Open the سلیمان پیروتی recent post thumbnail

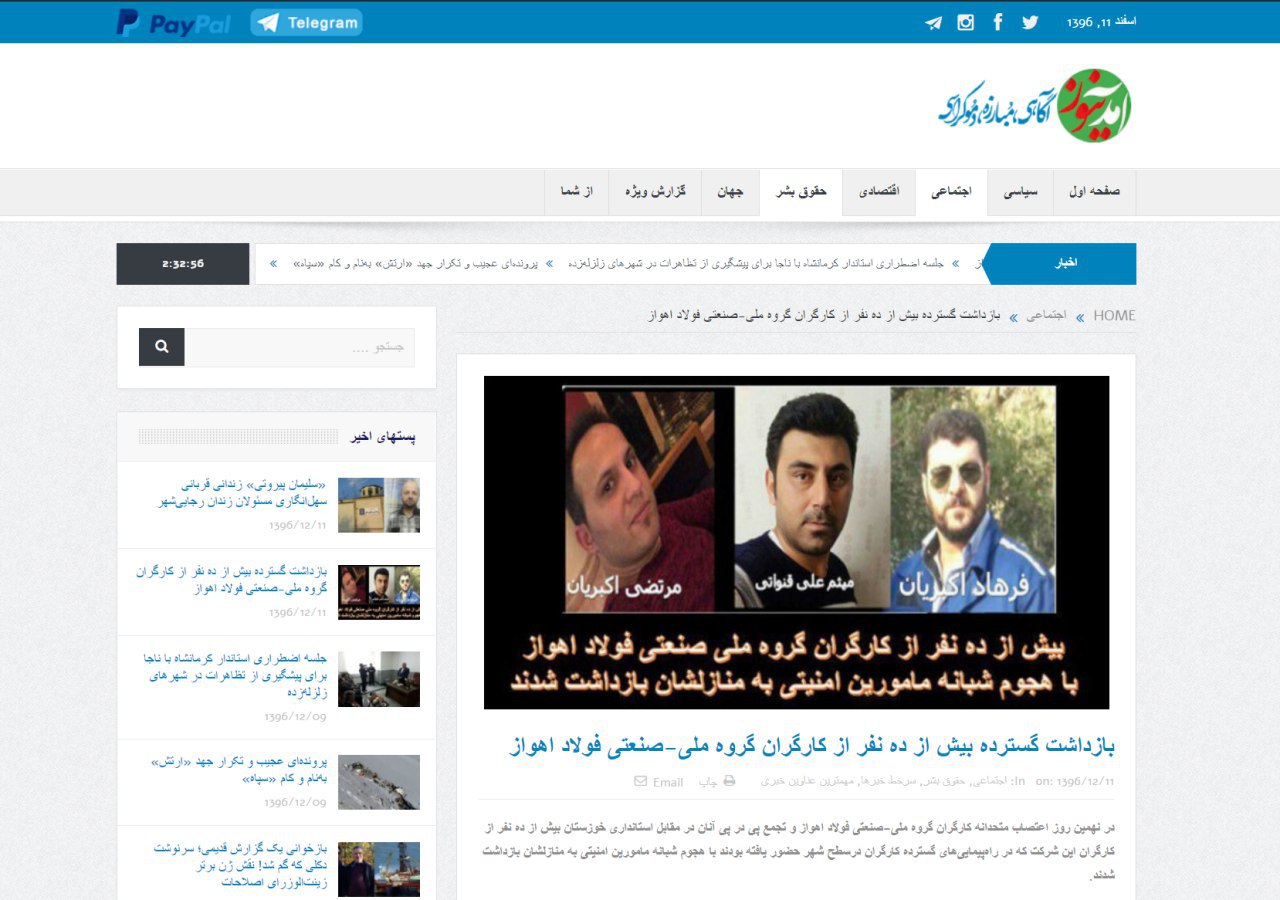click(x=378, y=505)
